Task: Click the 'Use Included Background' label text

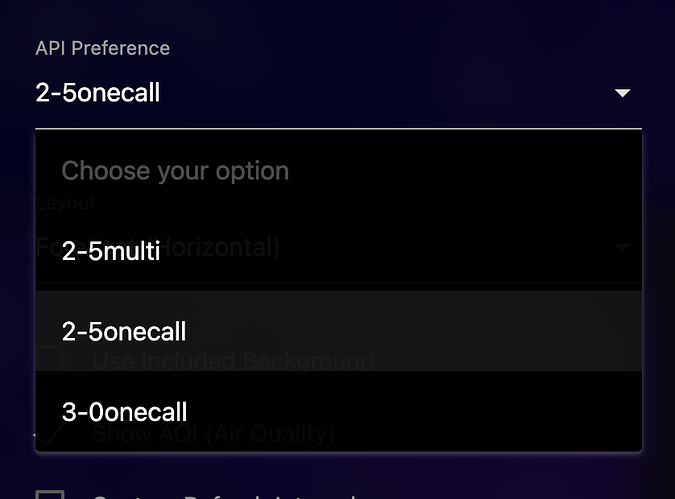Action: point(232,360)
